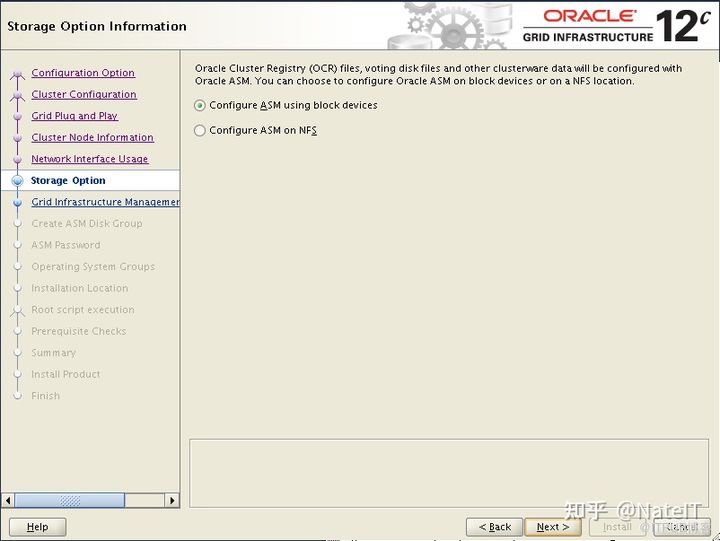Jump to Cluster Node Information step

pyautogui.click(x=92, y=137)
